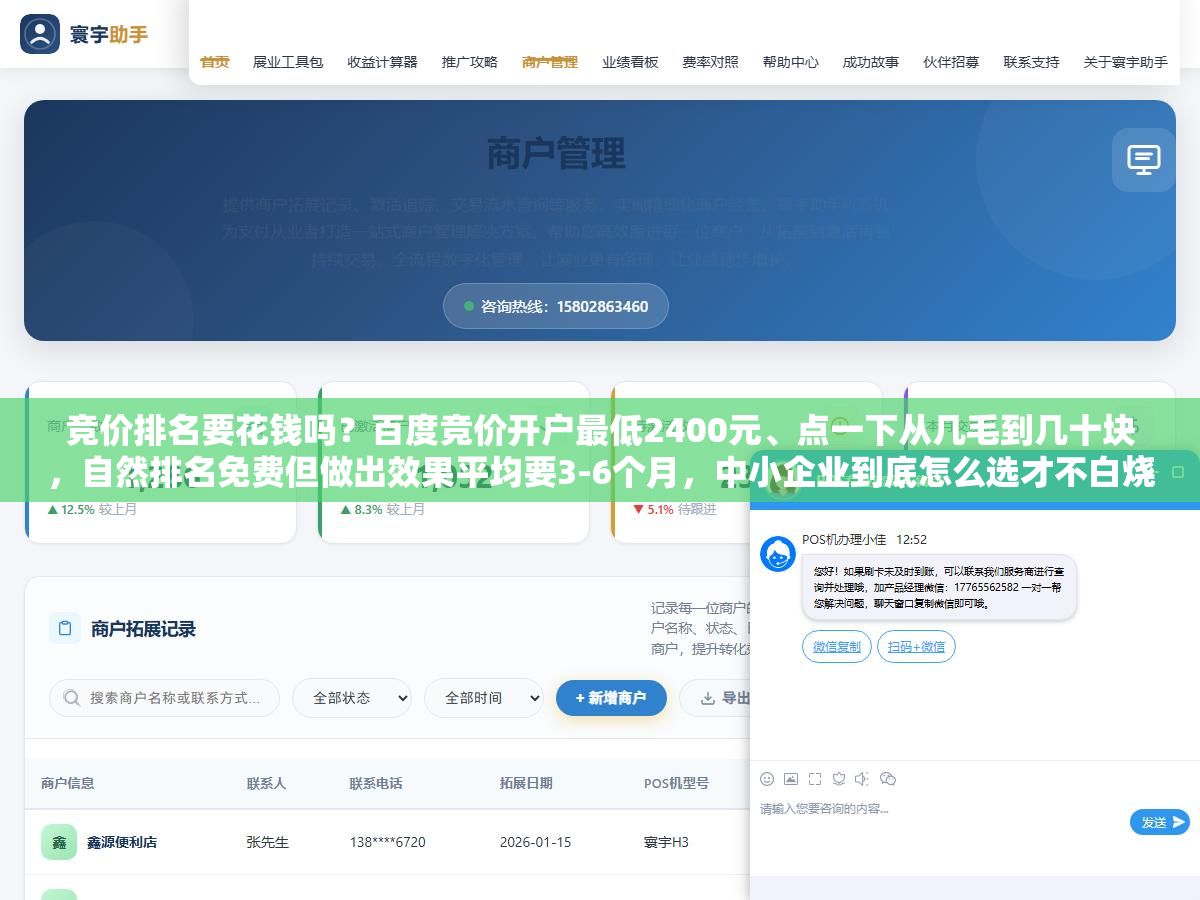Open the 全部状态 status filter dropdown
The image size is (1200, 900).
click(352, 698)
